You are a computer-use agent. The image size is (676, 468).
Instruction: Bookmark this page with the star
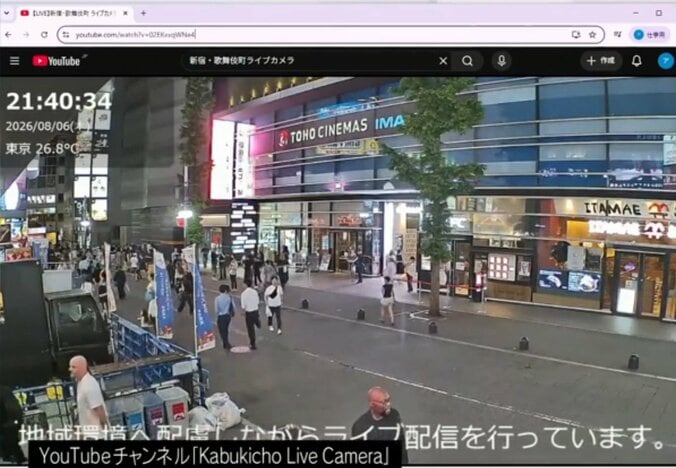click(x=592, y=34)
